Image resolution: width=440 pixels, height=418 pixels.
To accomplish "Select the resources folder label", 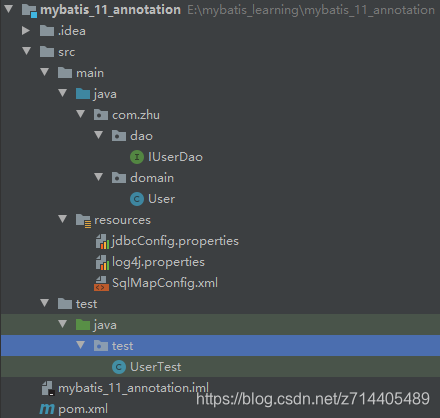I will (122, 220).
